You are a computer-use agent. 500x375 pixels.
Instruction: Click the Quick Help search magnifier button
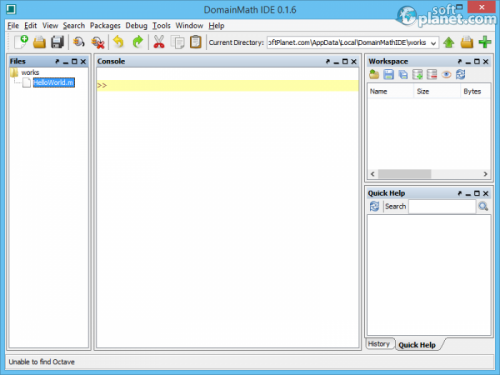[483, 206]
